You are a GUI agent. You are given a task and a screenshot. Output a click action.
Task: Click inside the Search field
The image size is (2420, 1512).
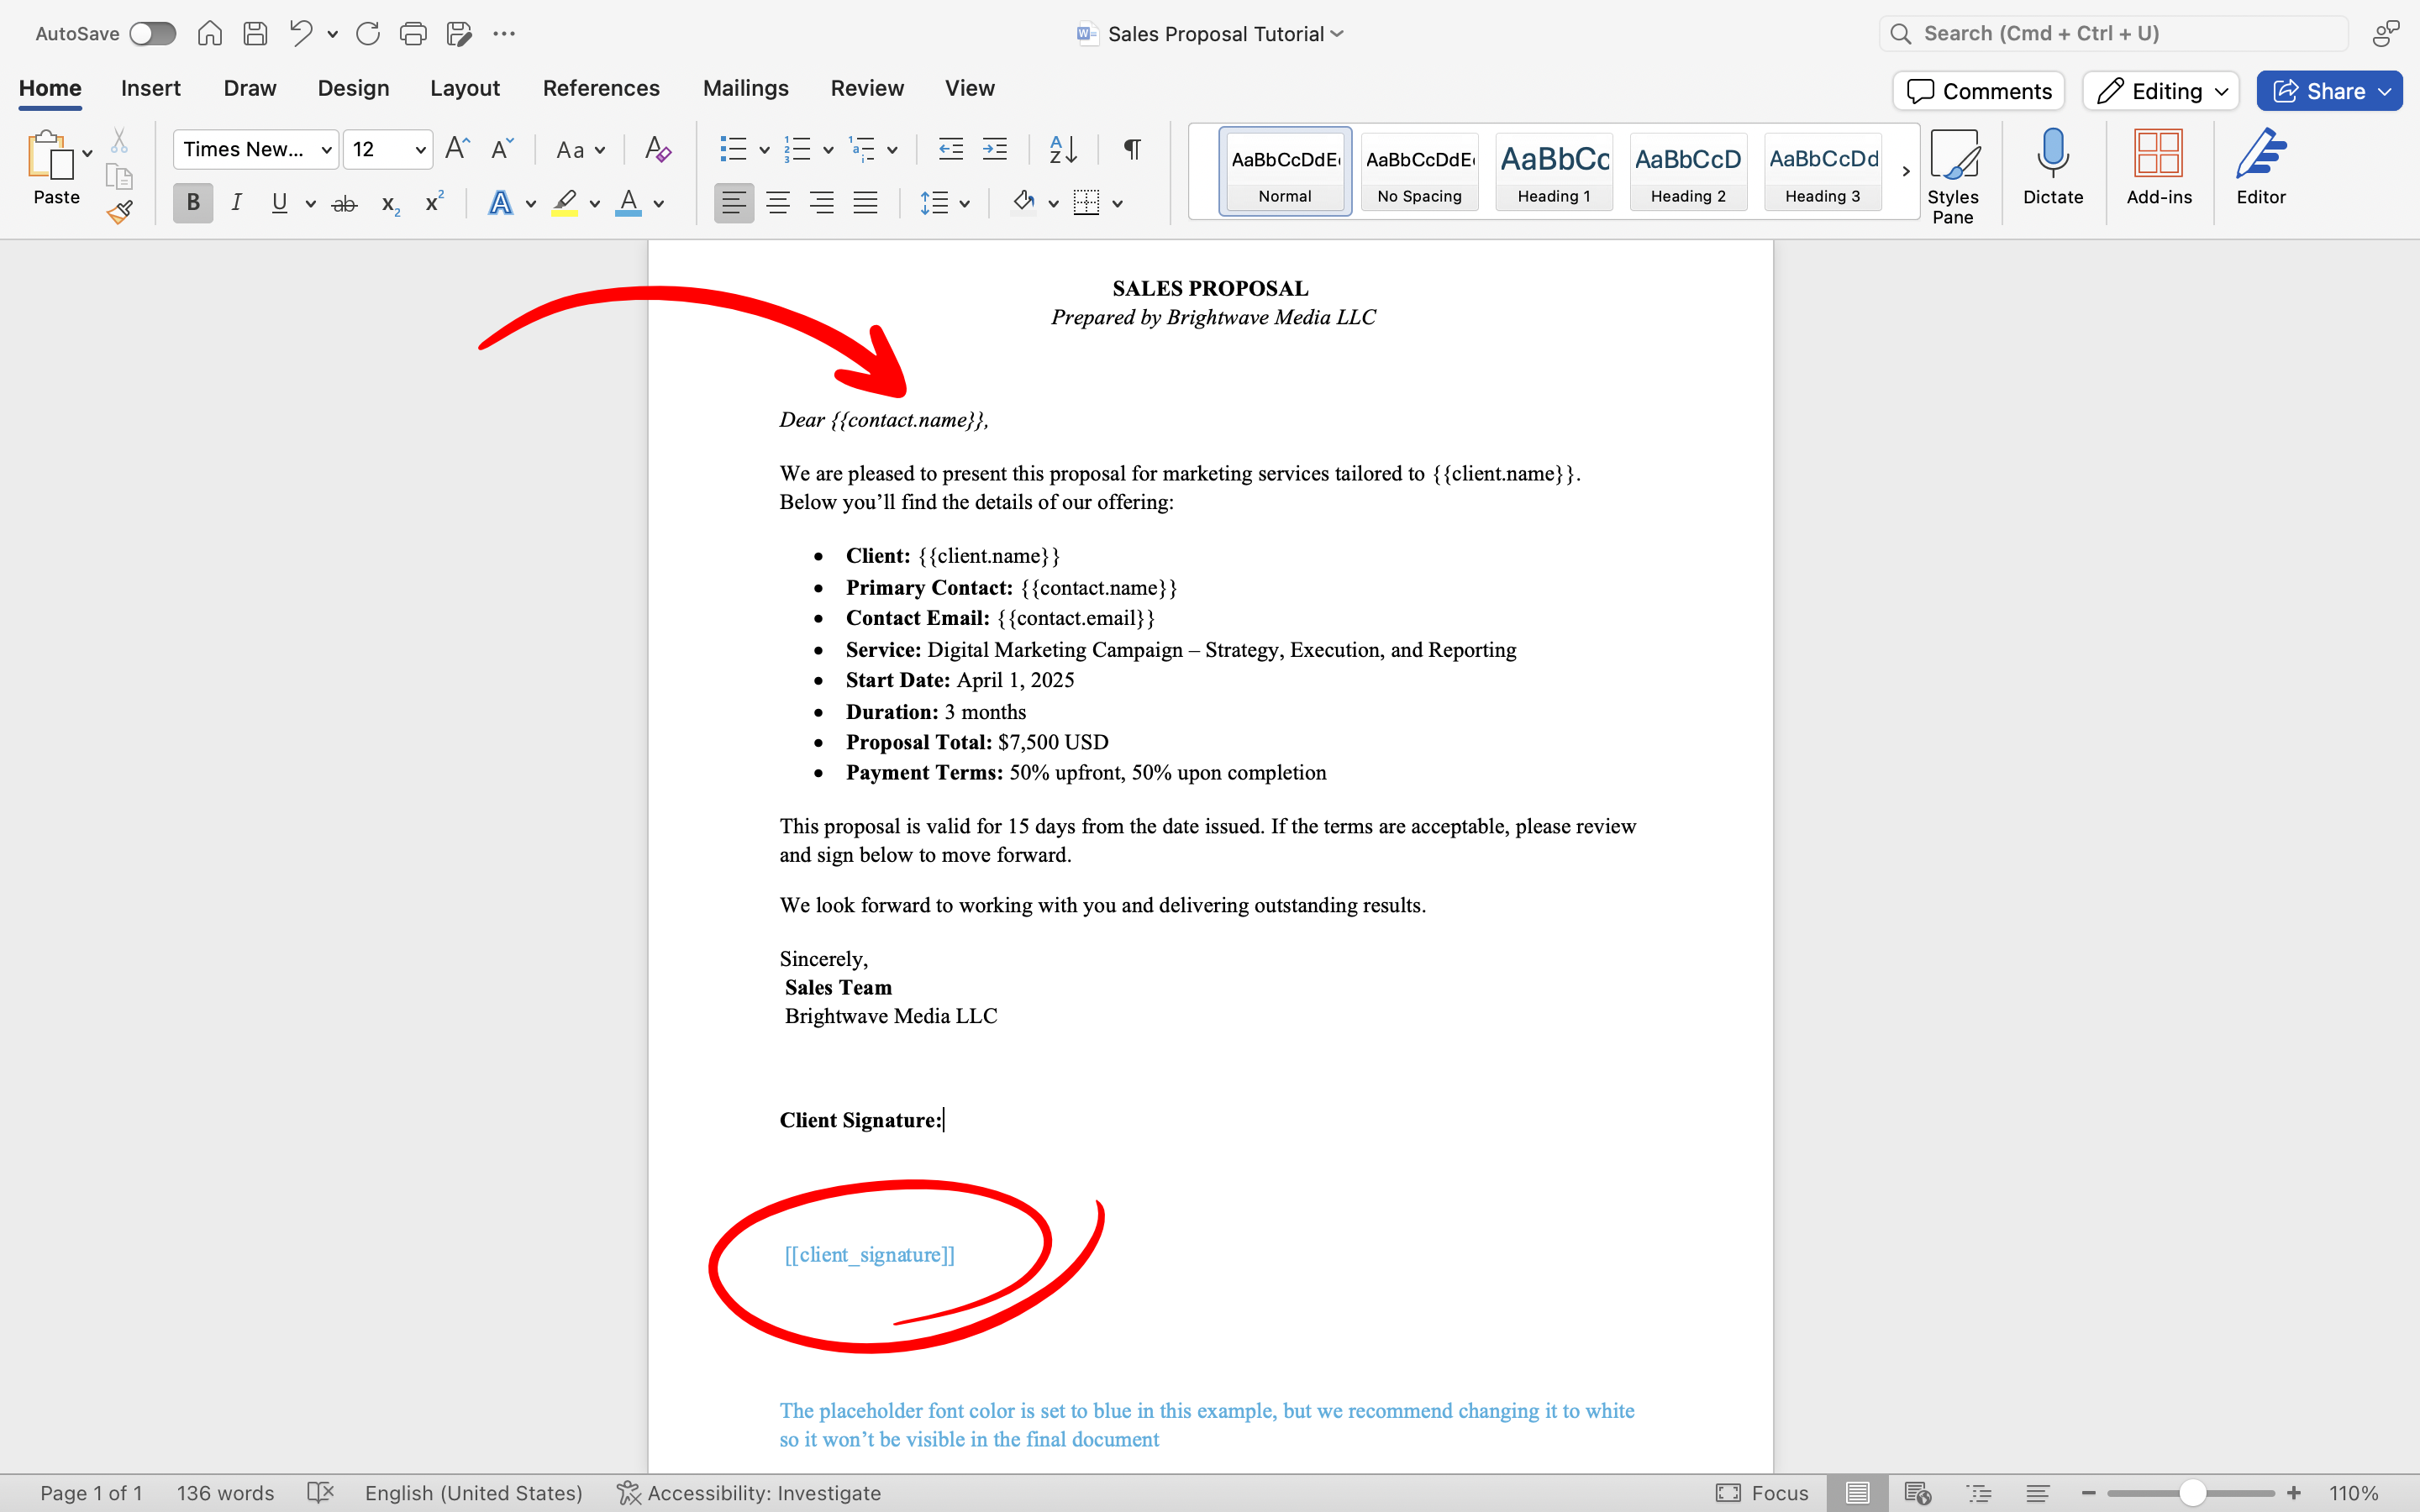coord(2110,33)
